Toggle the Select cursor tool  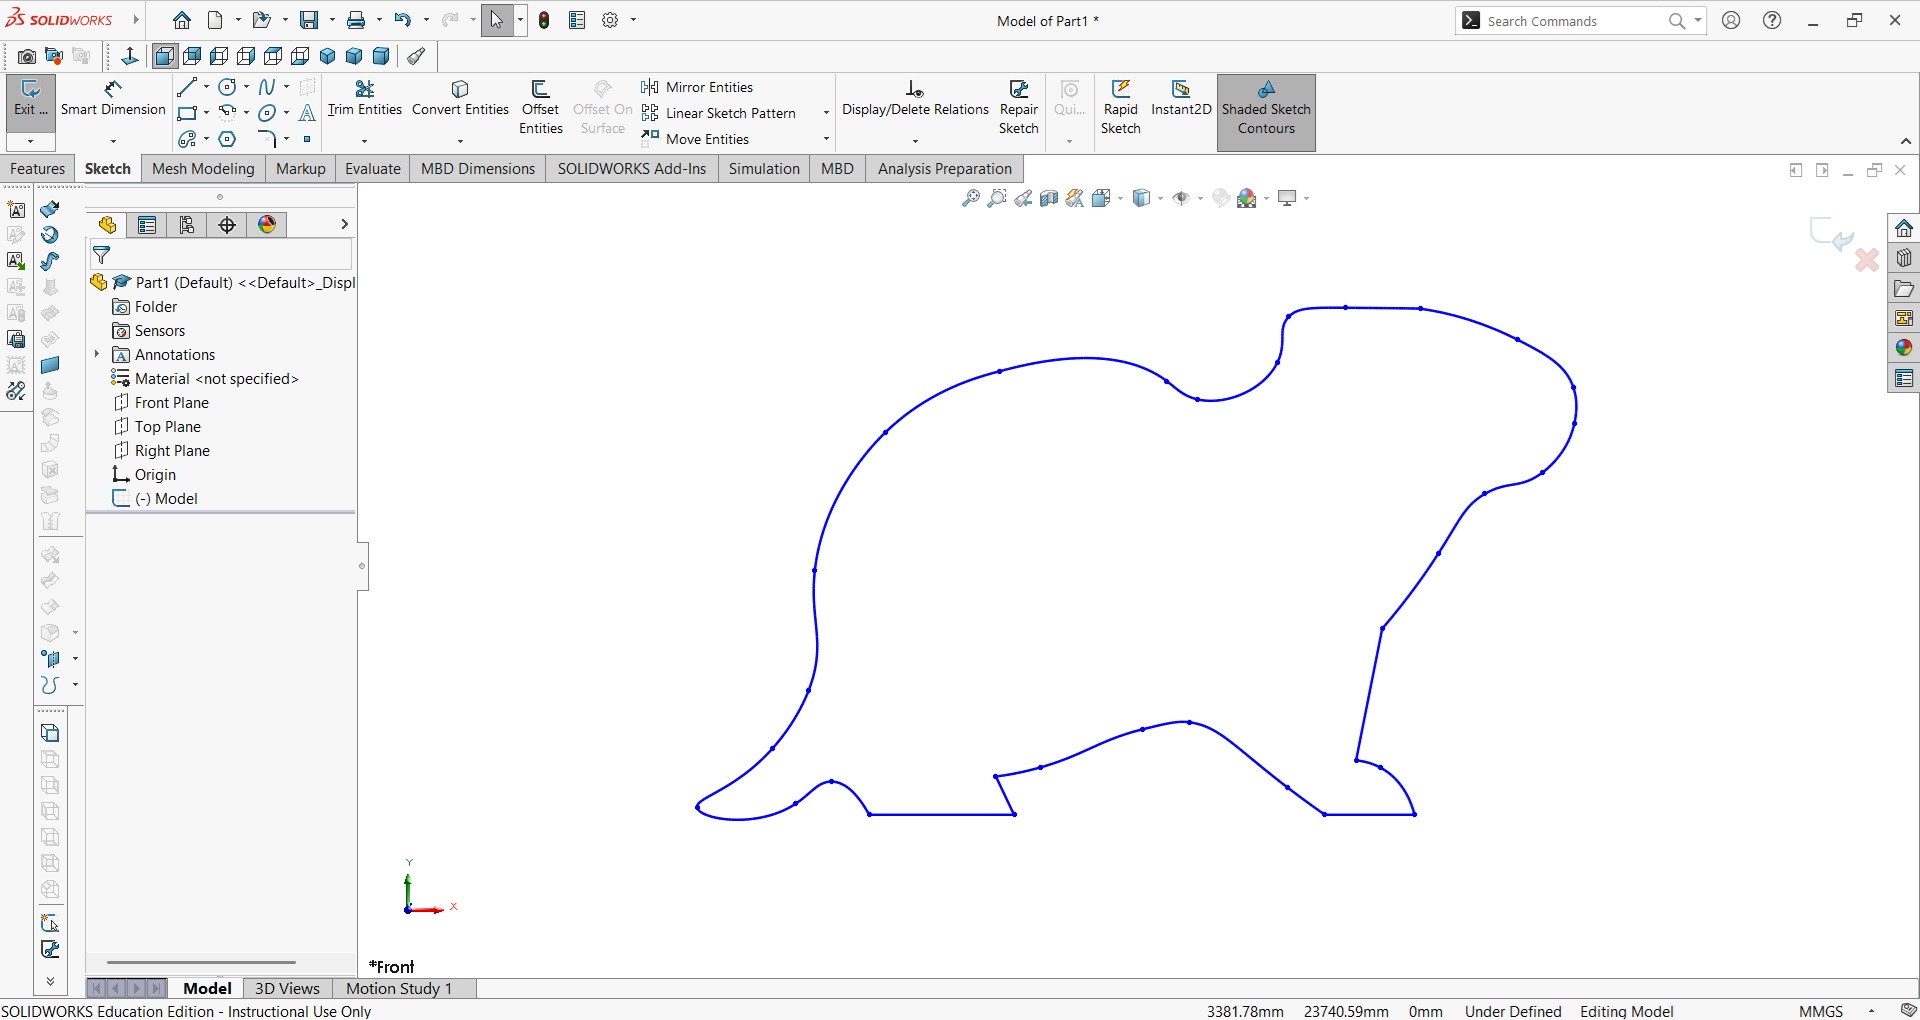496,20
